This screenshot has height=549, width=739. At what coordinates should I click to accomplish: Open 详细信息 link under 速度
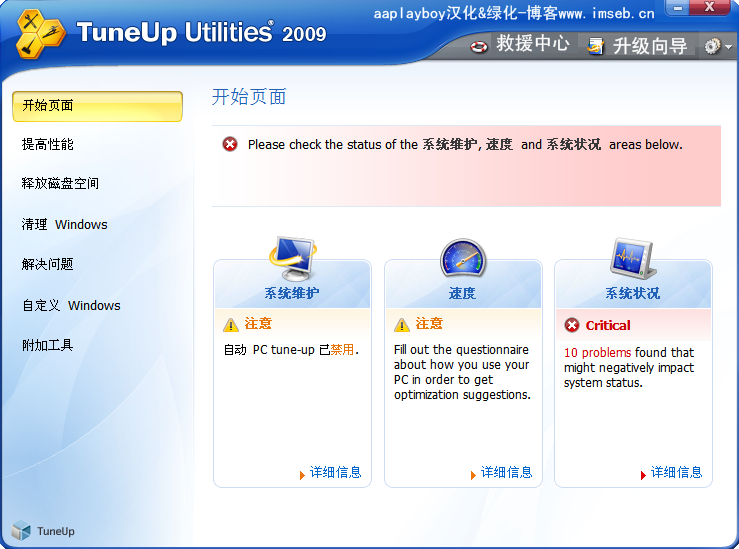point(506,472)
